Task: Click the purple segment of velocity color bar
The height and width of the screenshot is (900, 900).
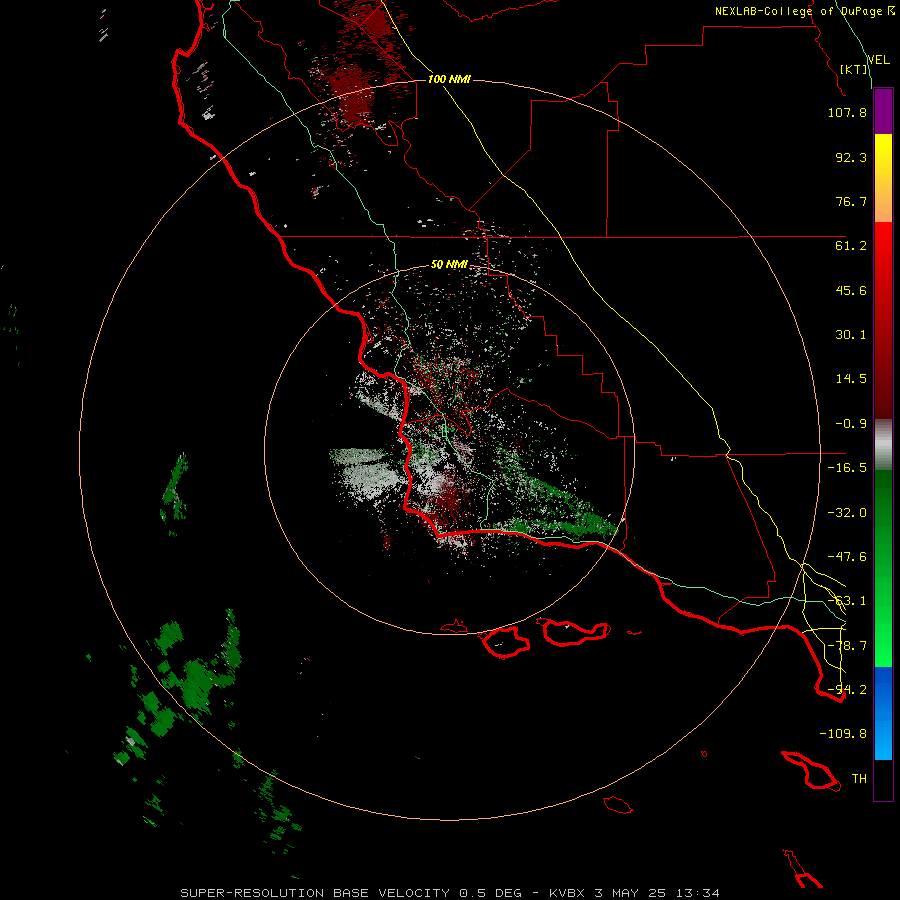Action: [883, 111]
